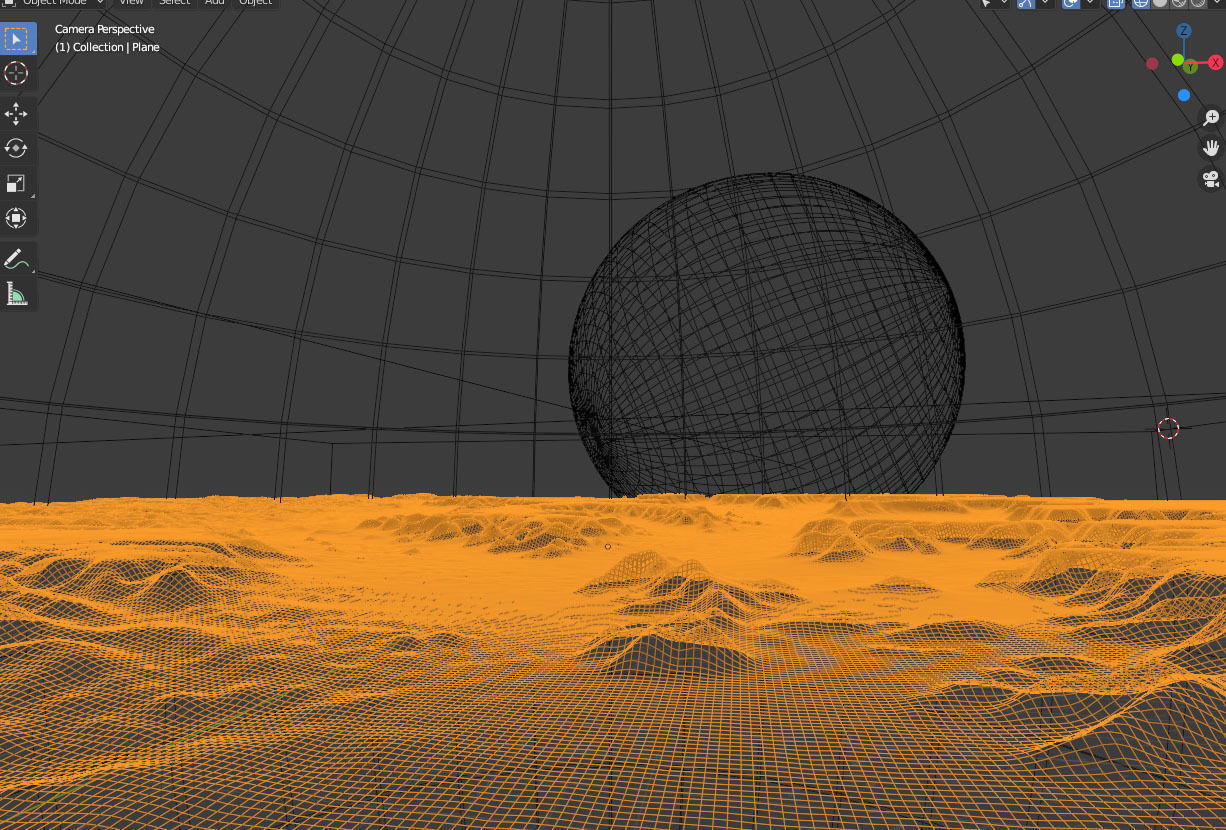
Task: Switch to solid viewport shading
Action: [x=1160, y=3]
